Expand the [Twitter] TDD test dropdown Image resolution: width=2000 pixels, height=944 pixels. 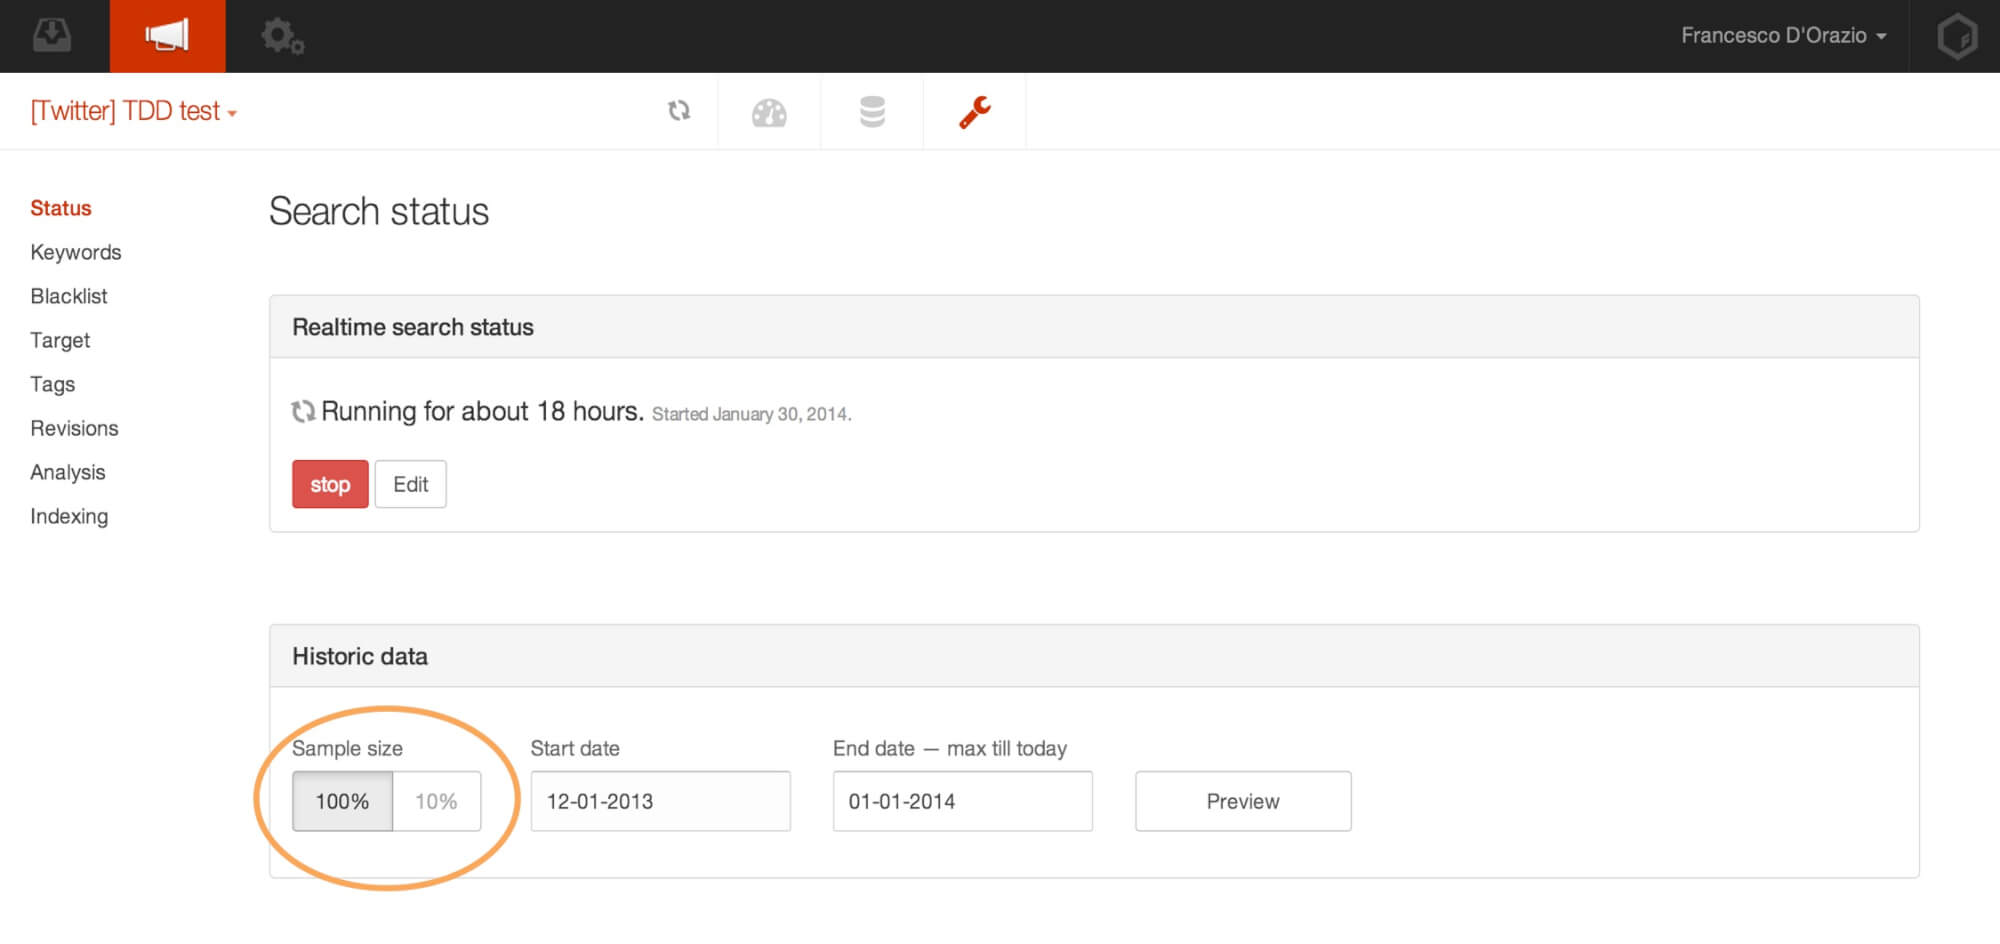point(134,111)
